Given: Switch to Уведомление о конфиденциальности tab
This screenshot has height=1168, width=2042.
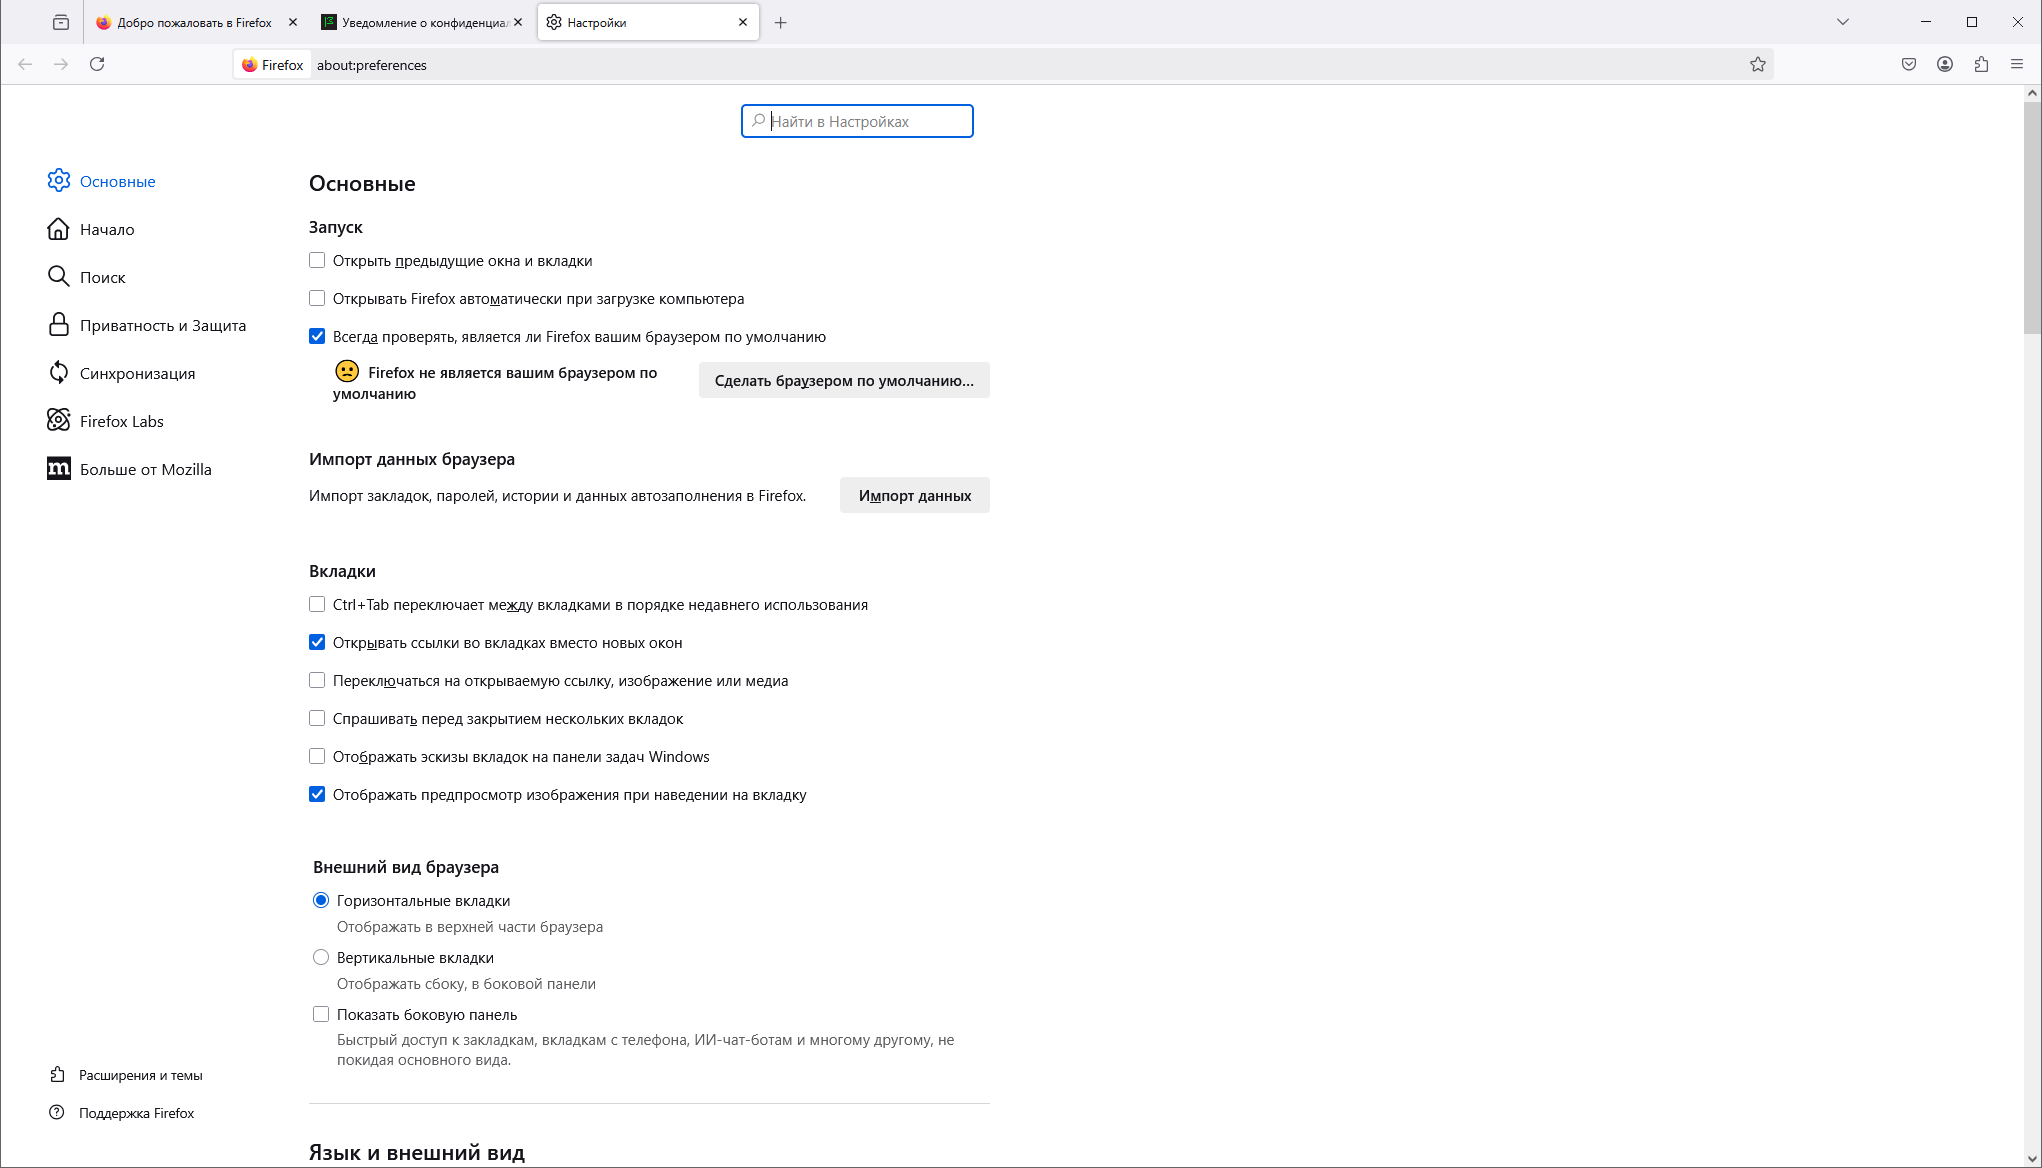Looking at the screenshot, I should click(x=415, y=22).
